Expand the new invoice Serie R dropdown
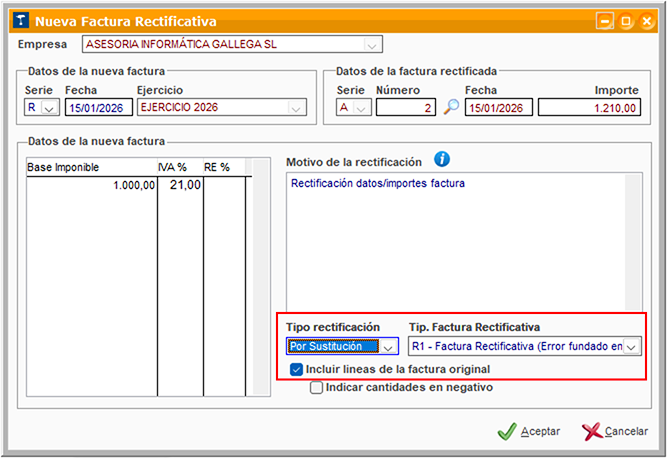 click(x=50, y=108)
